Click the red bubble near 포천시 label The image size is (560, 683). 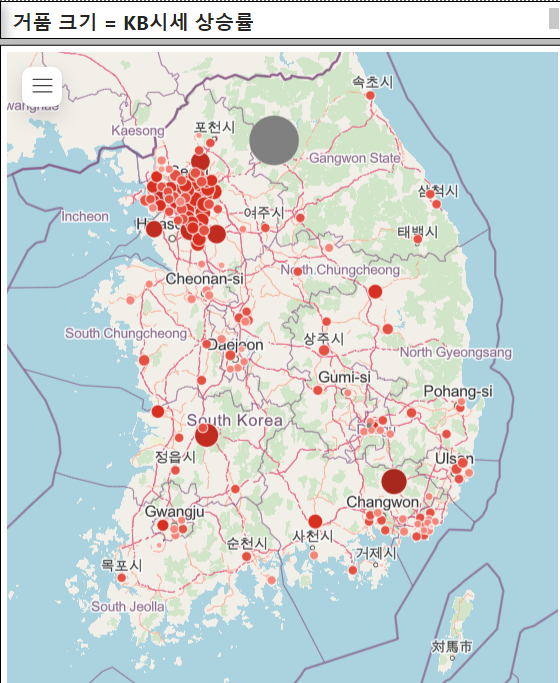point(210,142)
